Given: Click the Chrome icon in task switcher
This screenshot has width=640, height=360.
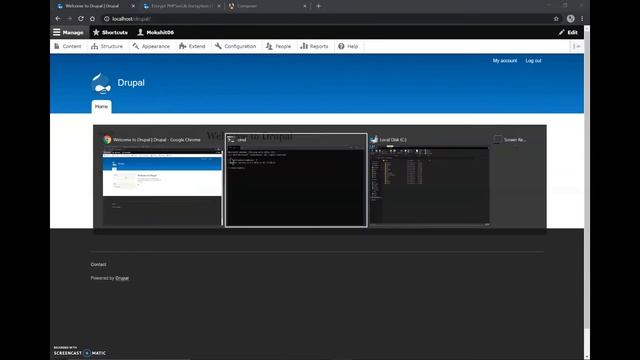Looking at the screenshot, I should click(x=107, y=140).
